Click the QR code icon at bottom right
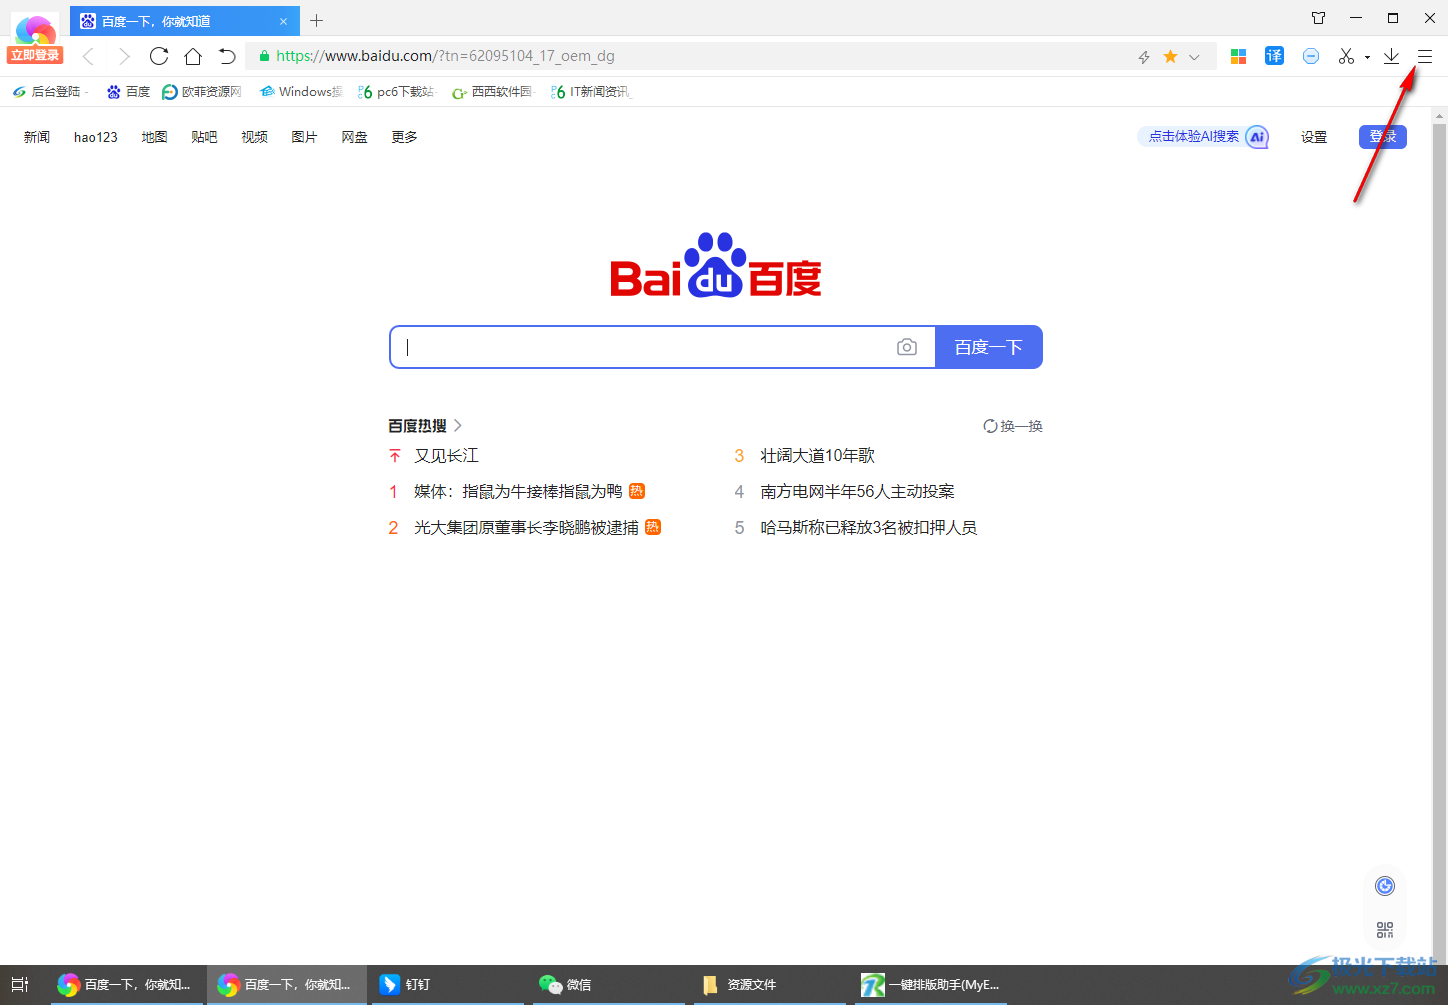The width and height of the screenshot is (1448, 1005). point(1385,930)
